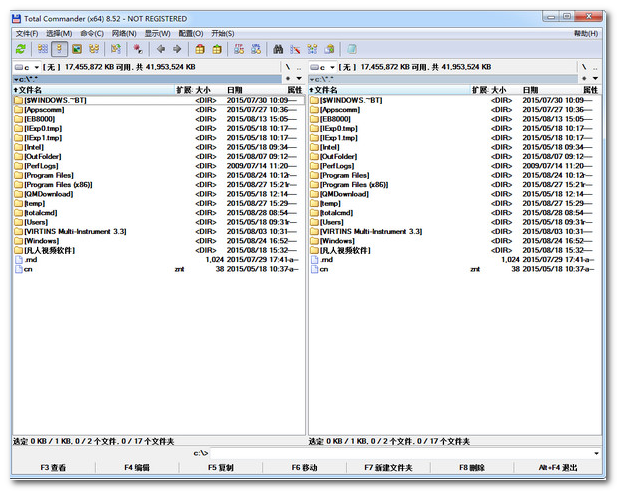Select [Intel] folder in right panel

click(x=452, y=148)
